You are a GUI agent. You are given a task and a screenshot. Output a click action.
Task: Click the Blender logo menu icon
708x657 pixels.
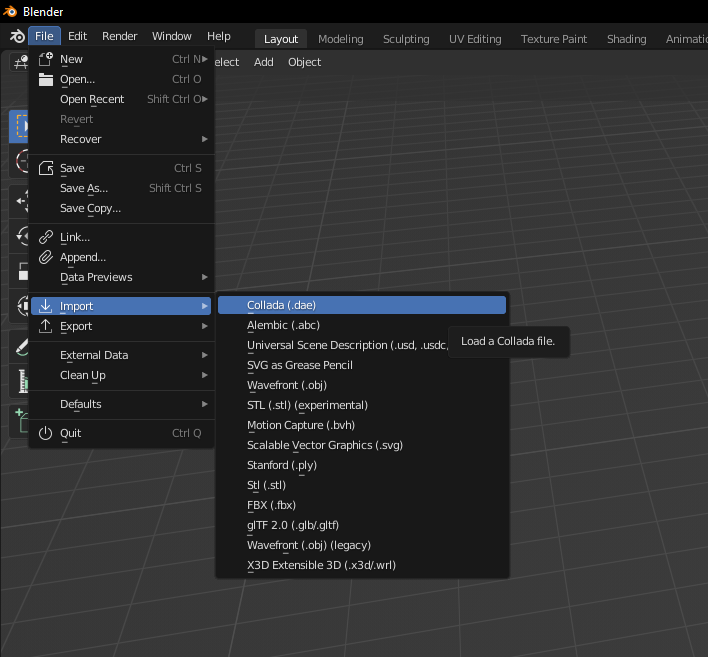pyautogui.click(x=17, y=36)
